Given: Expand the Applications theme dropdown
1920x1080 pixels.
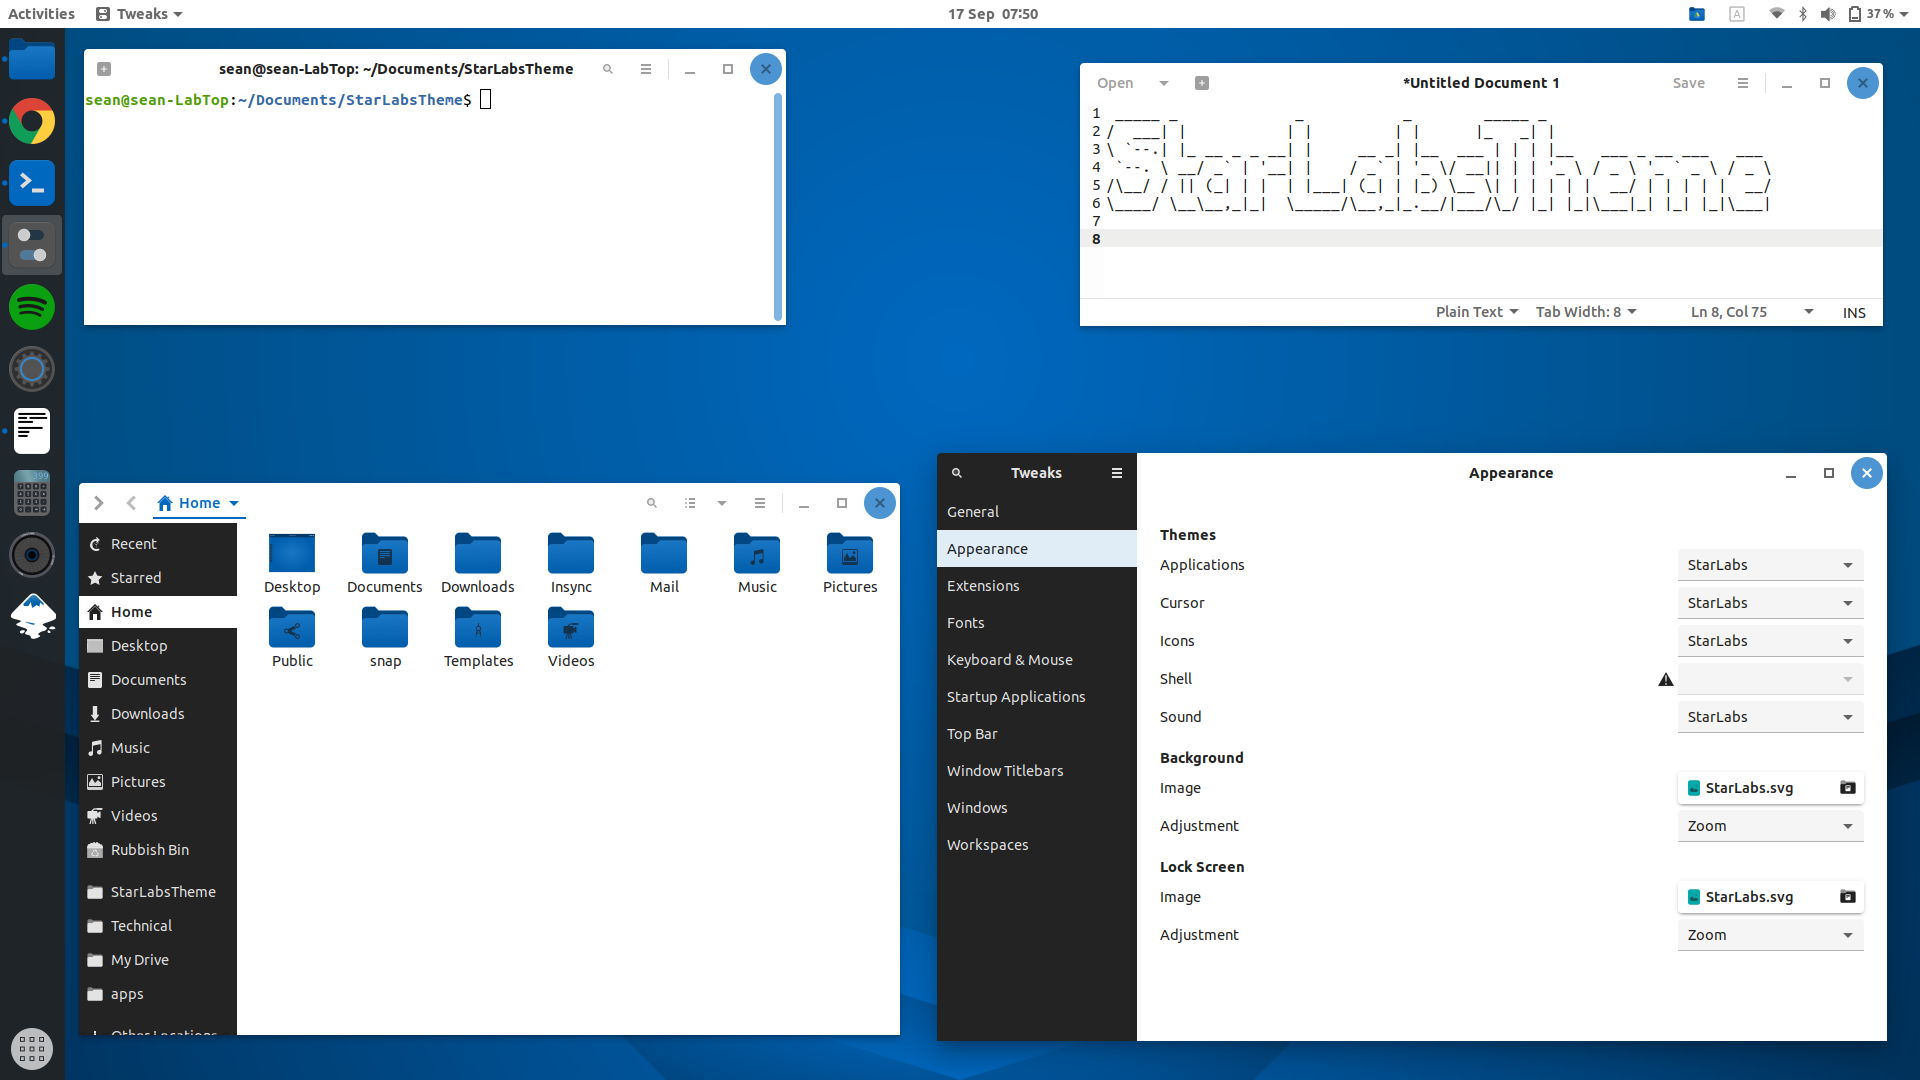Looking at the screenshot, I should 1769,565.
